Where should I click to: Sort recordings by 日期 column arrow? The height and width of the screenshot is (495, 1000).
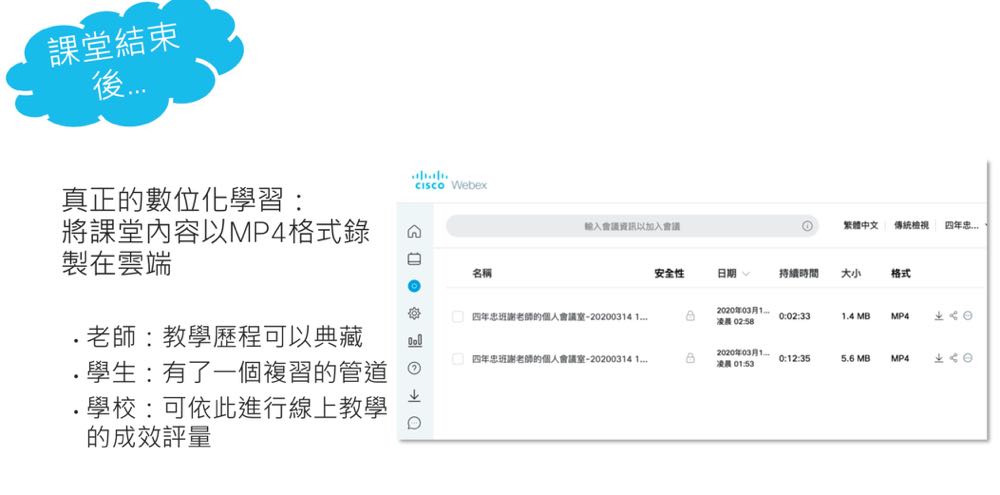(x=746, y=274)
